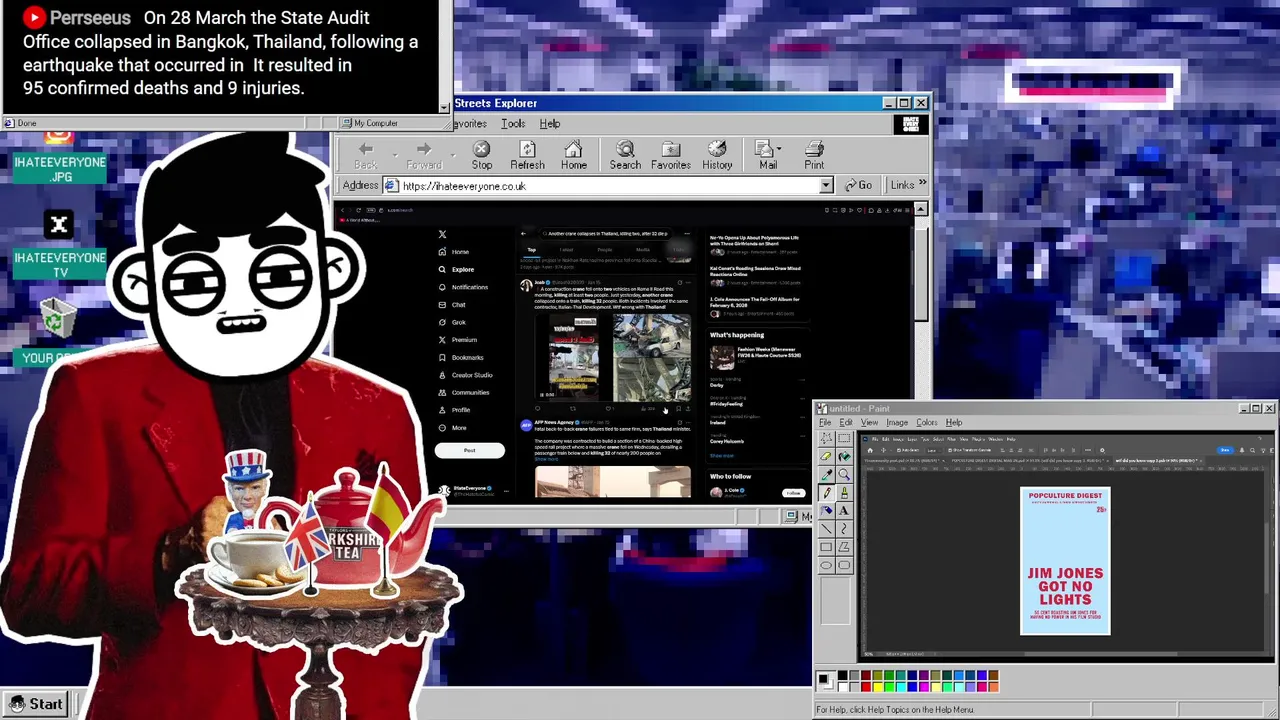Select the Fill With Color tool in Paint
The image size is (1280, 720).
tap(844, 456)
